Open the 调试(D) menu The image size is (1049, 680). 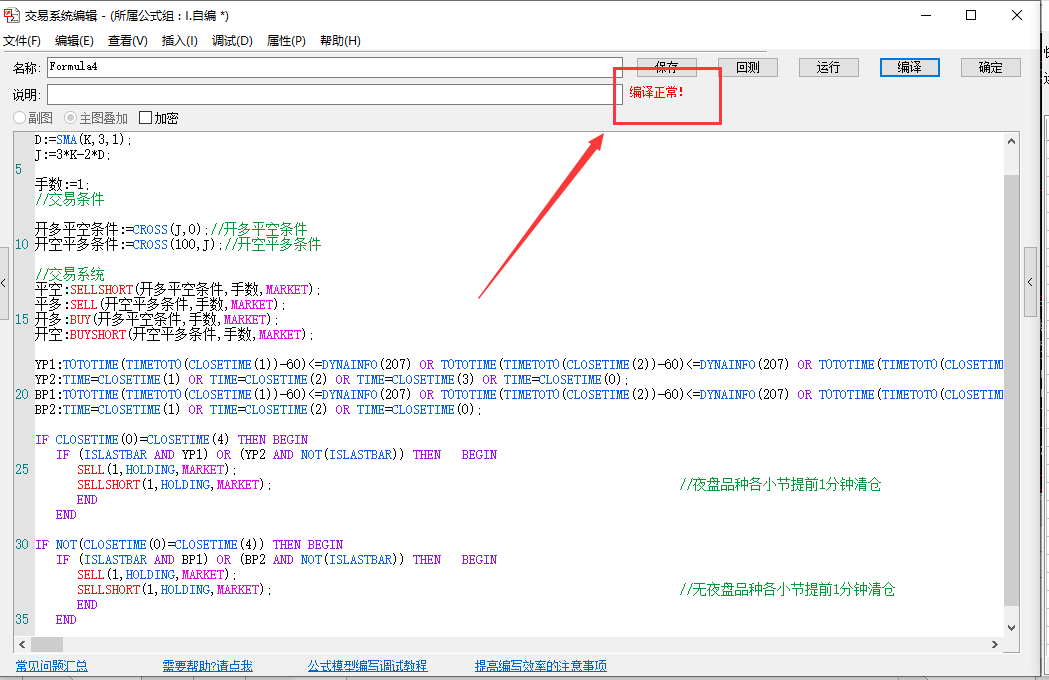232,41
